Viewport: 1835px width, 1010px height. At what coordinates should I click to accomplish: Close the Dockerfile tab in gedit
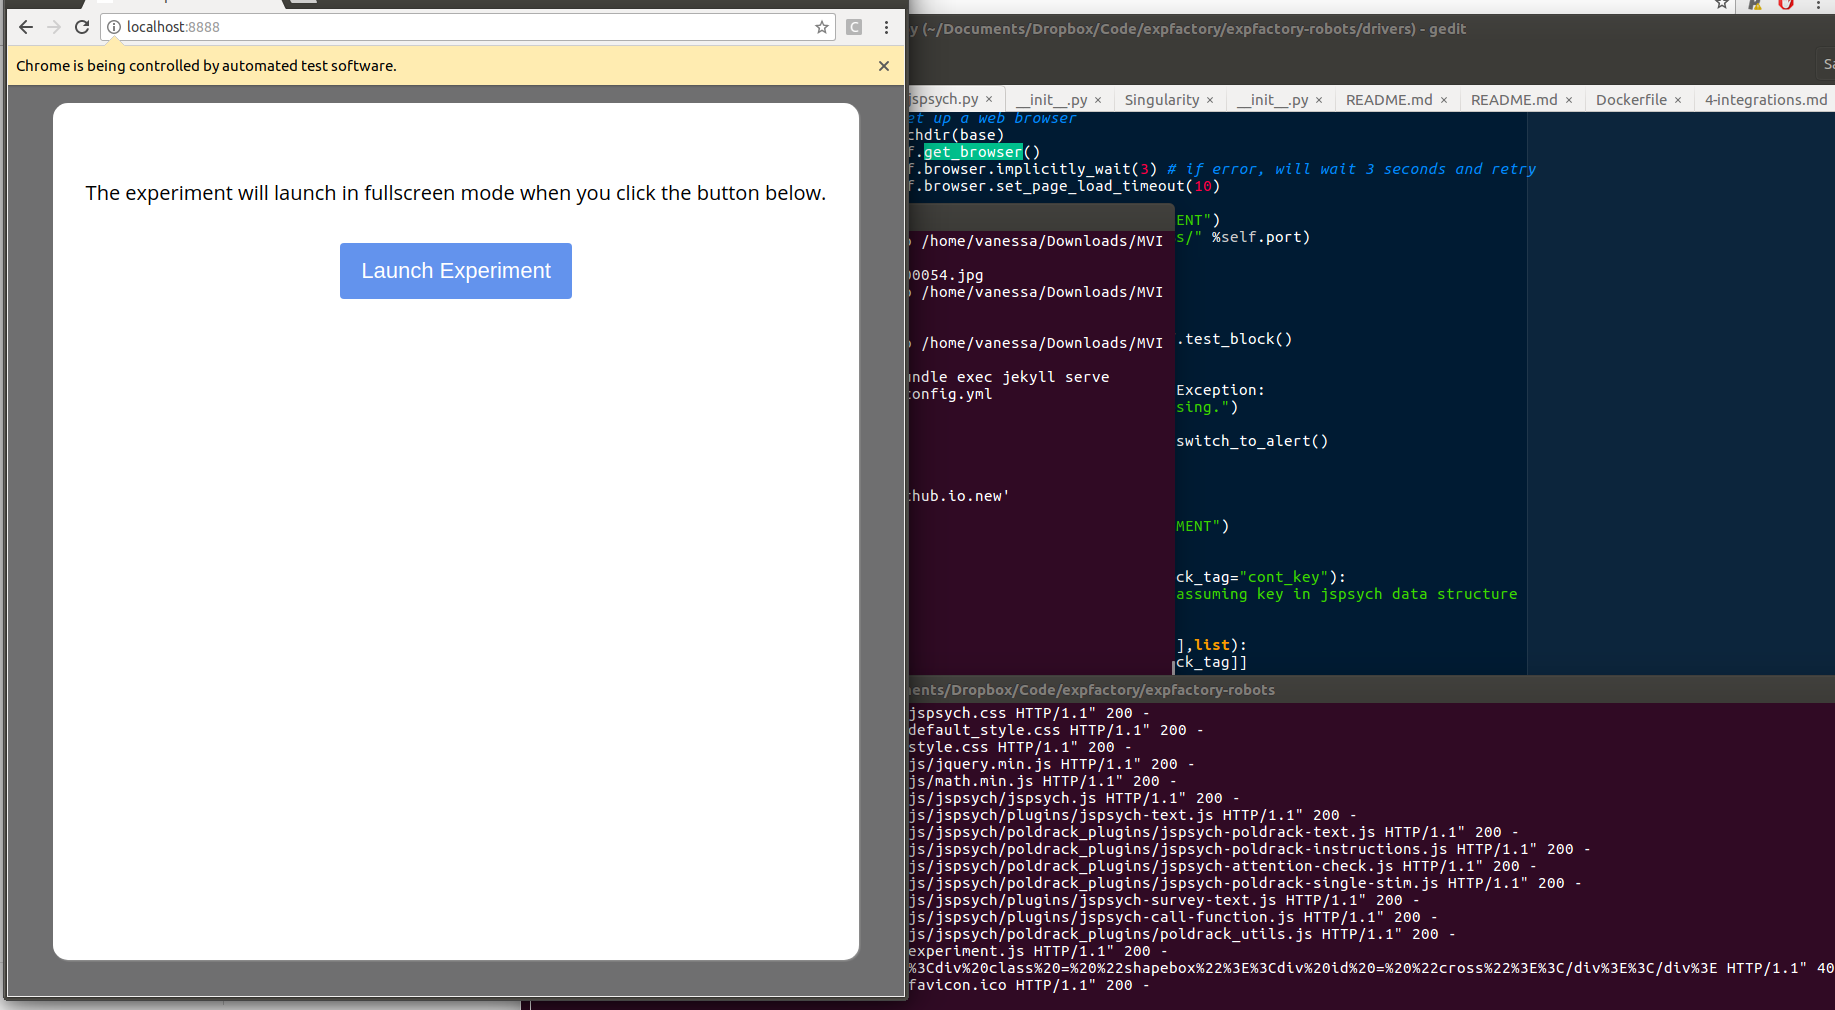(x=1678, y=100)
